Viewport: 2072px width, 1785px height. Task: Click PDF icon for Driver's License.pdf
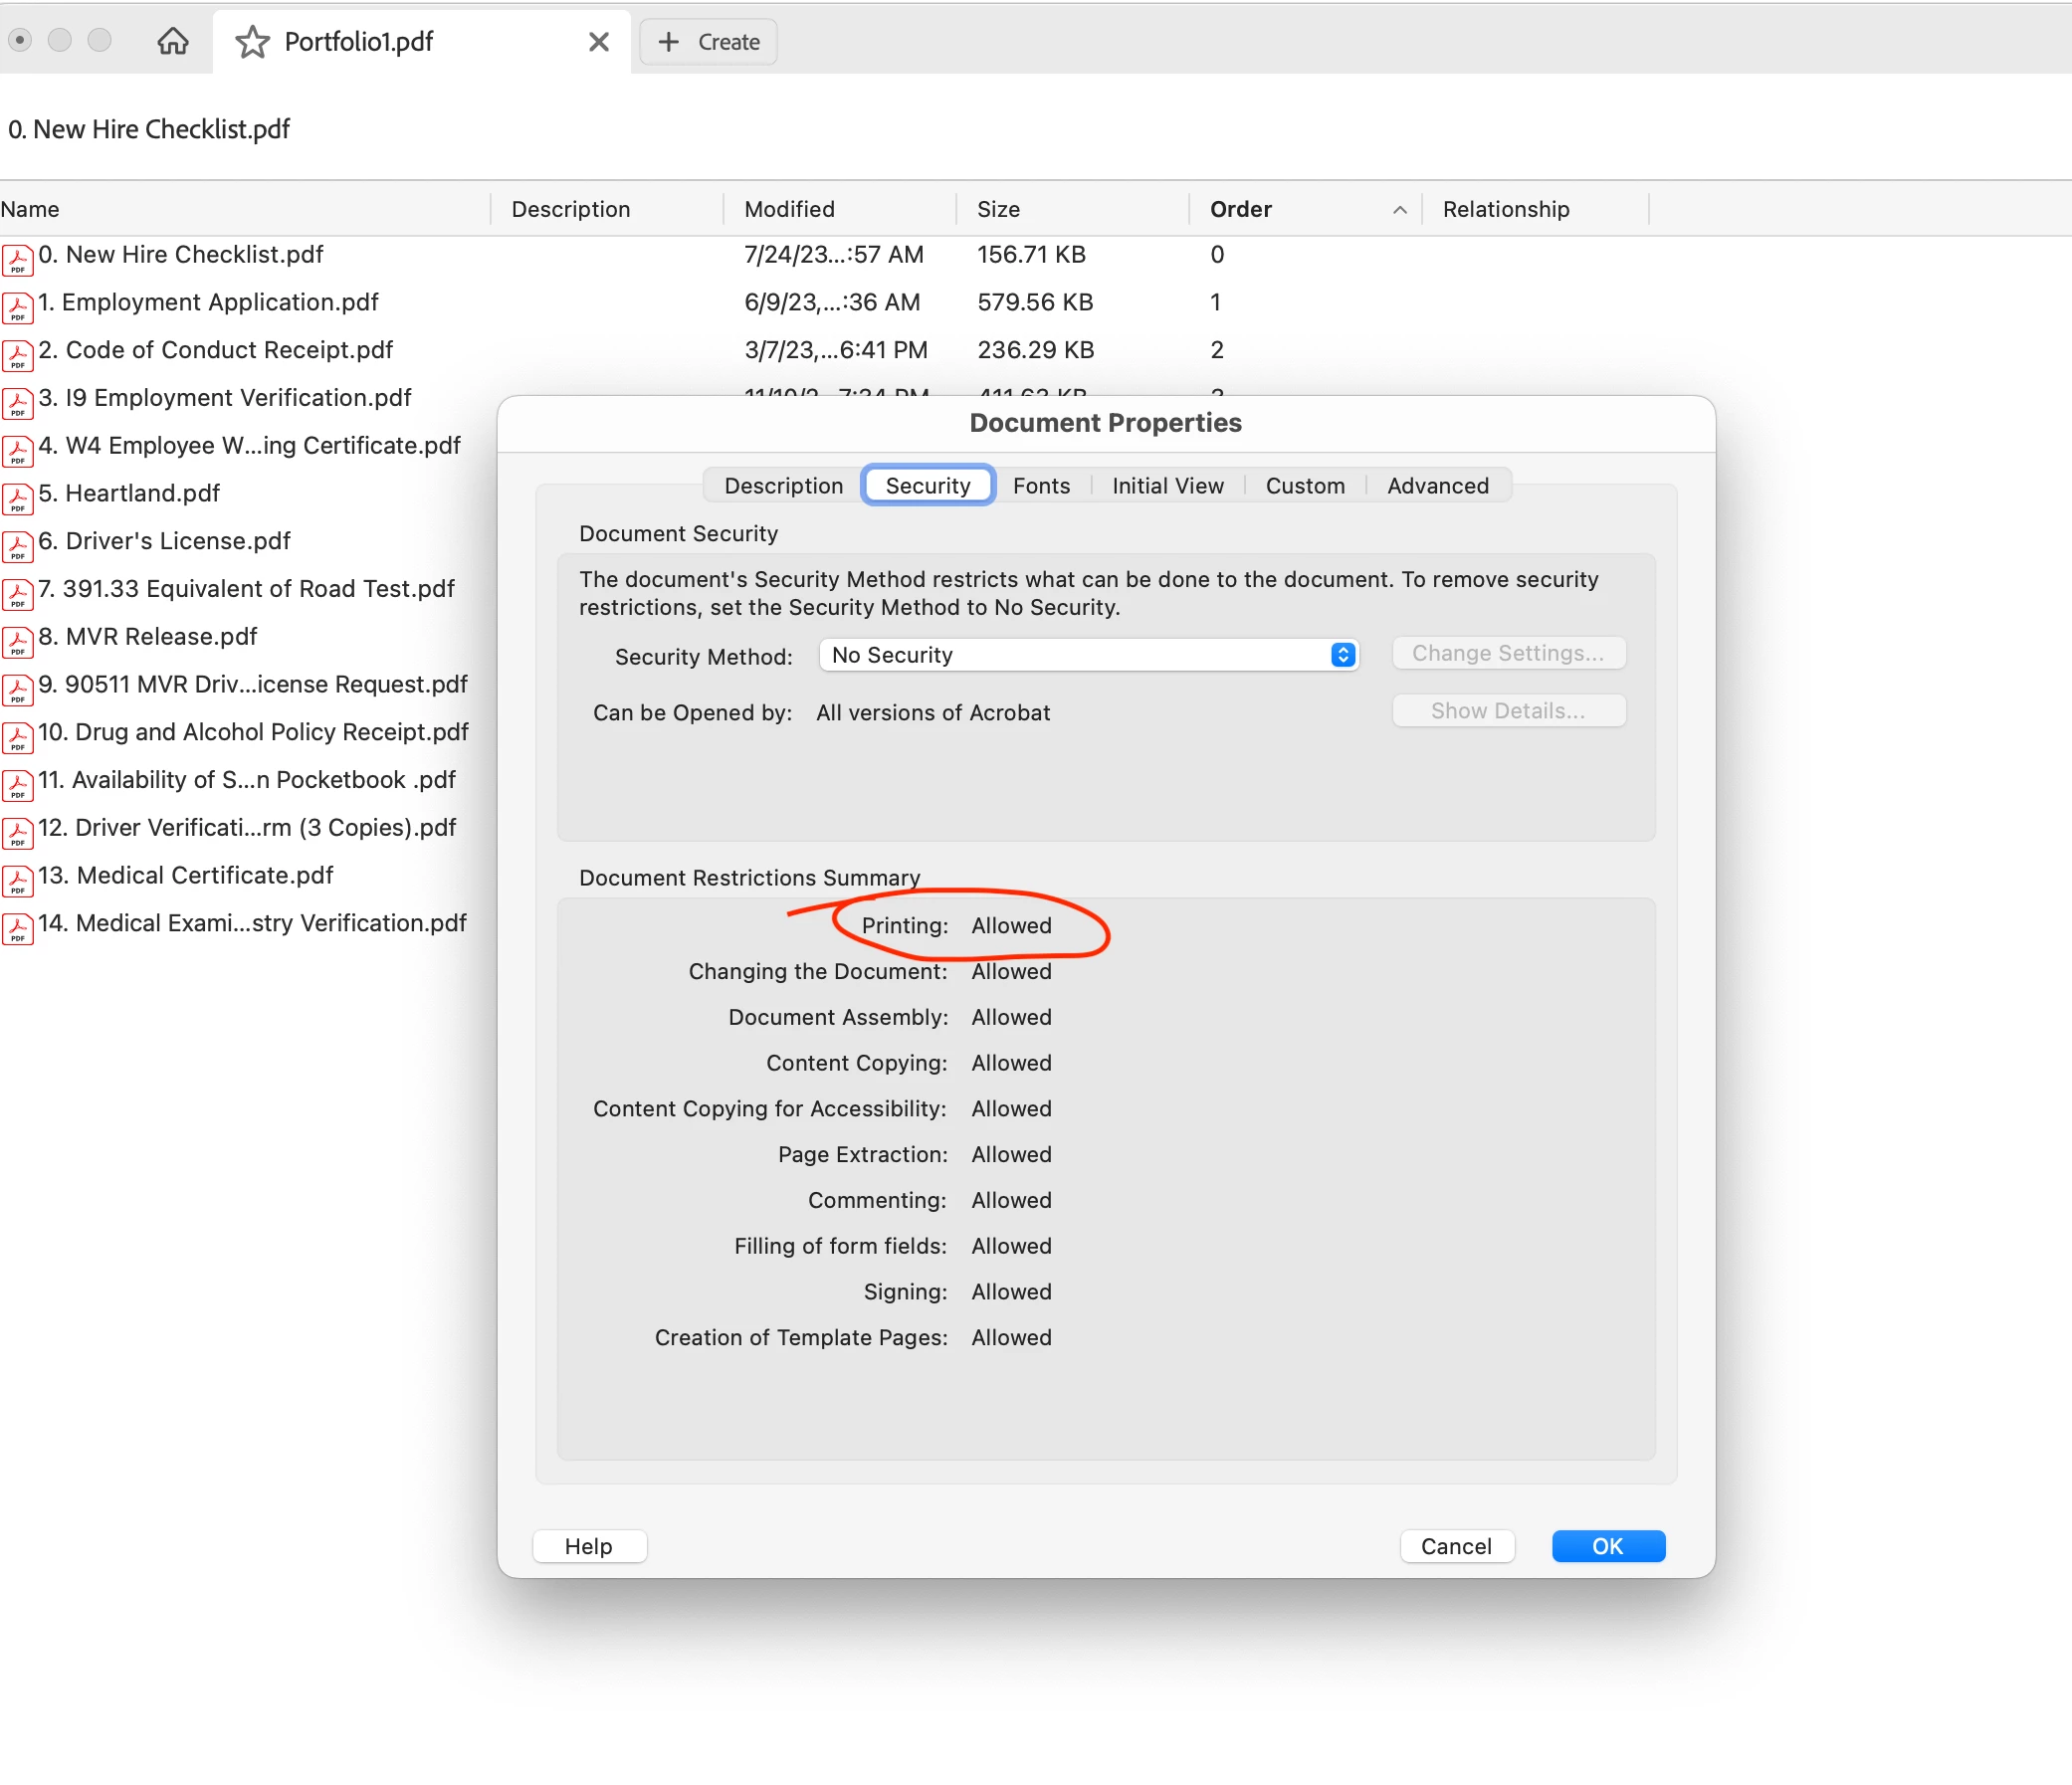(x=17, y=546)
